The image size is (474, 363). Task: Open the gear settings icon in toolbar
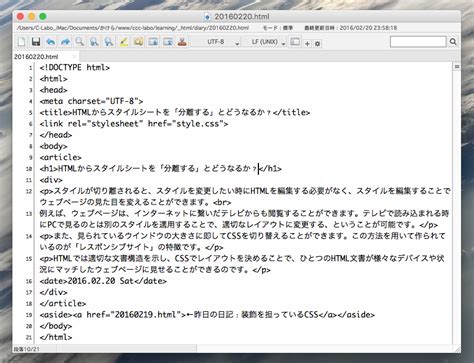pyautogui.click(x=317, y=43)
